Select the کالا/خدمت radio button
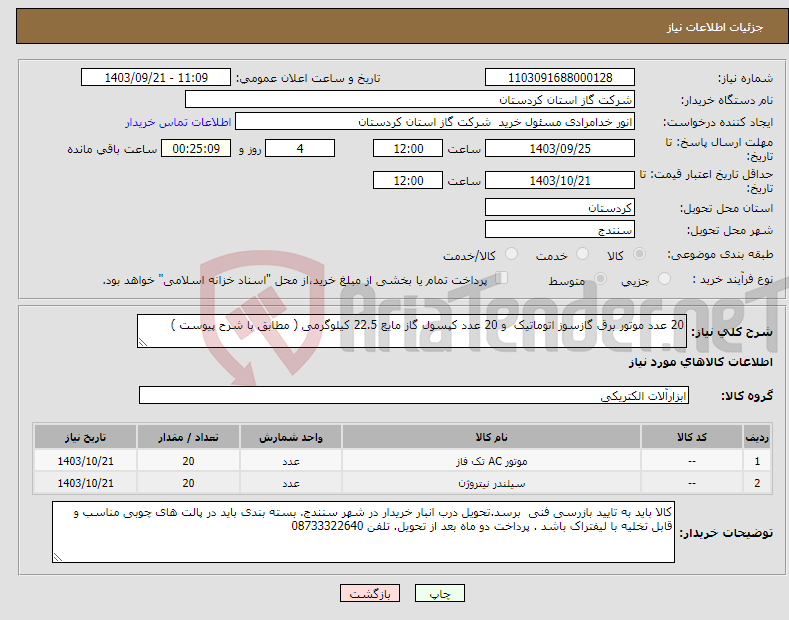789x620 pixels. tap(511, 254)
